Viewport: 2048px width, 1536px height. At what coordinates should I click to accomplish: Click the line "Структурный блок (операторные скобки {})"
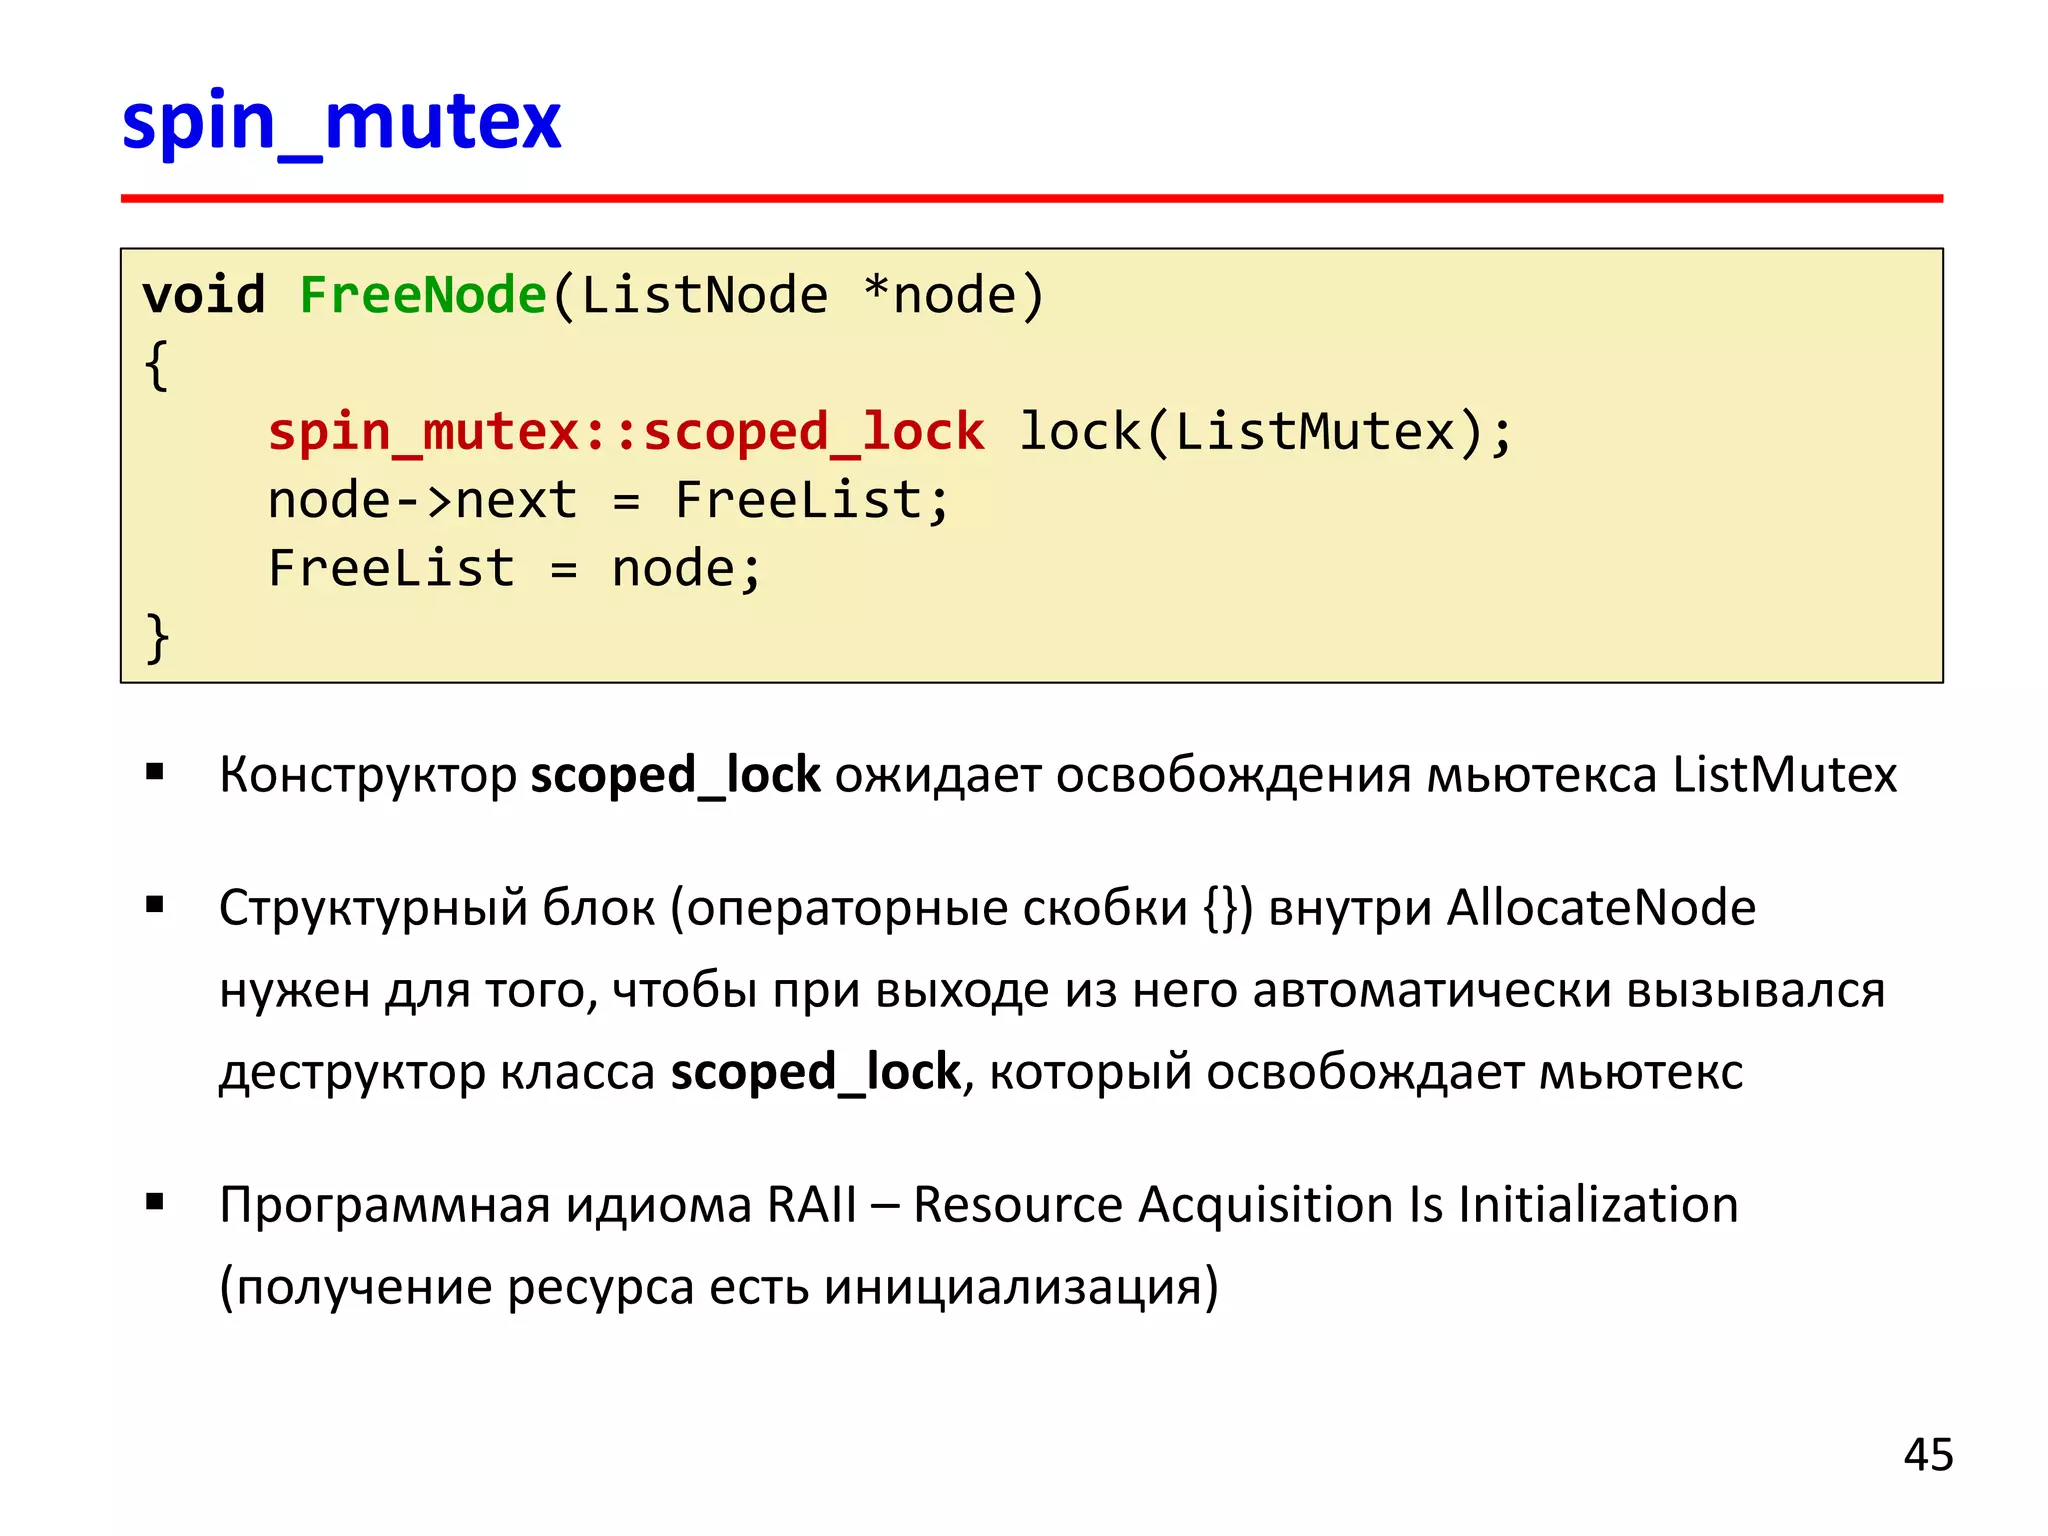click(988, 908)
